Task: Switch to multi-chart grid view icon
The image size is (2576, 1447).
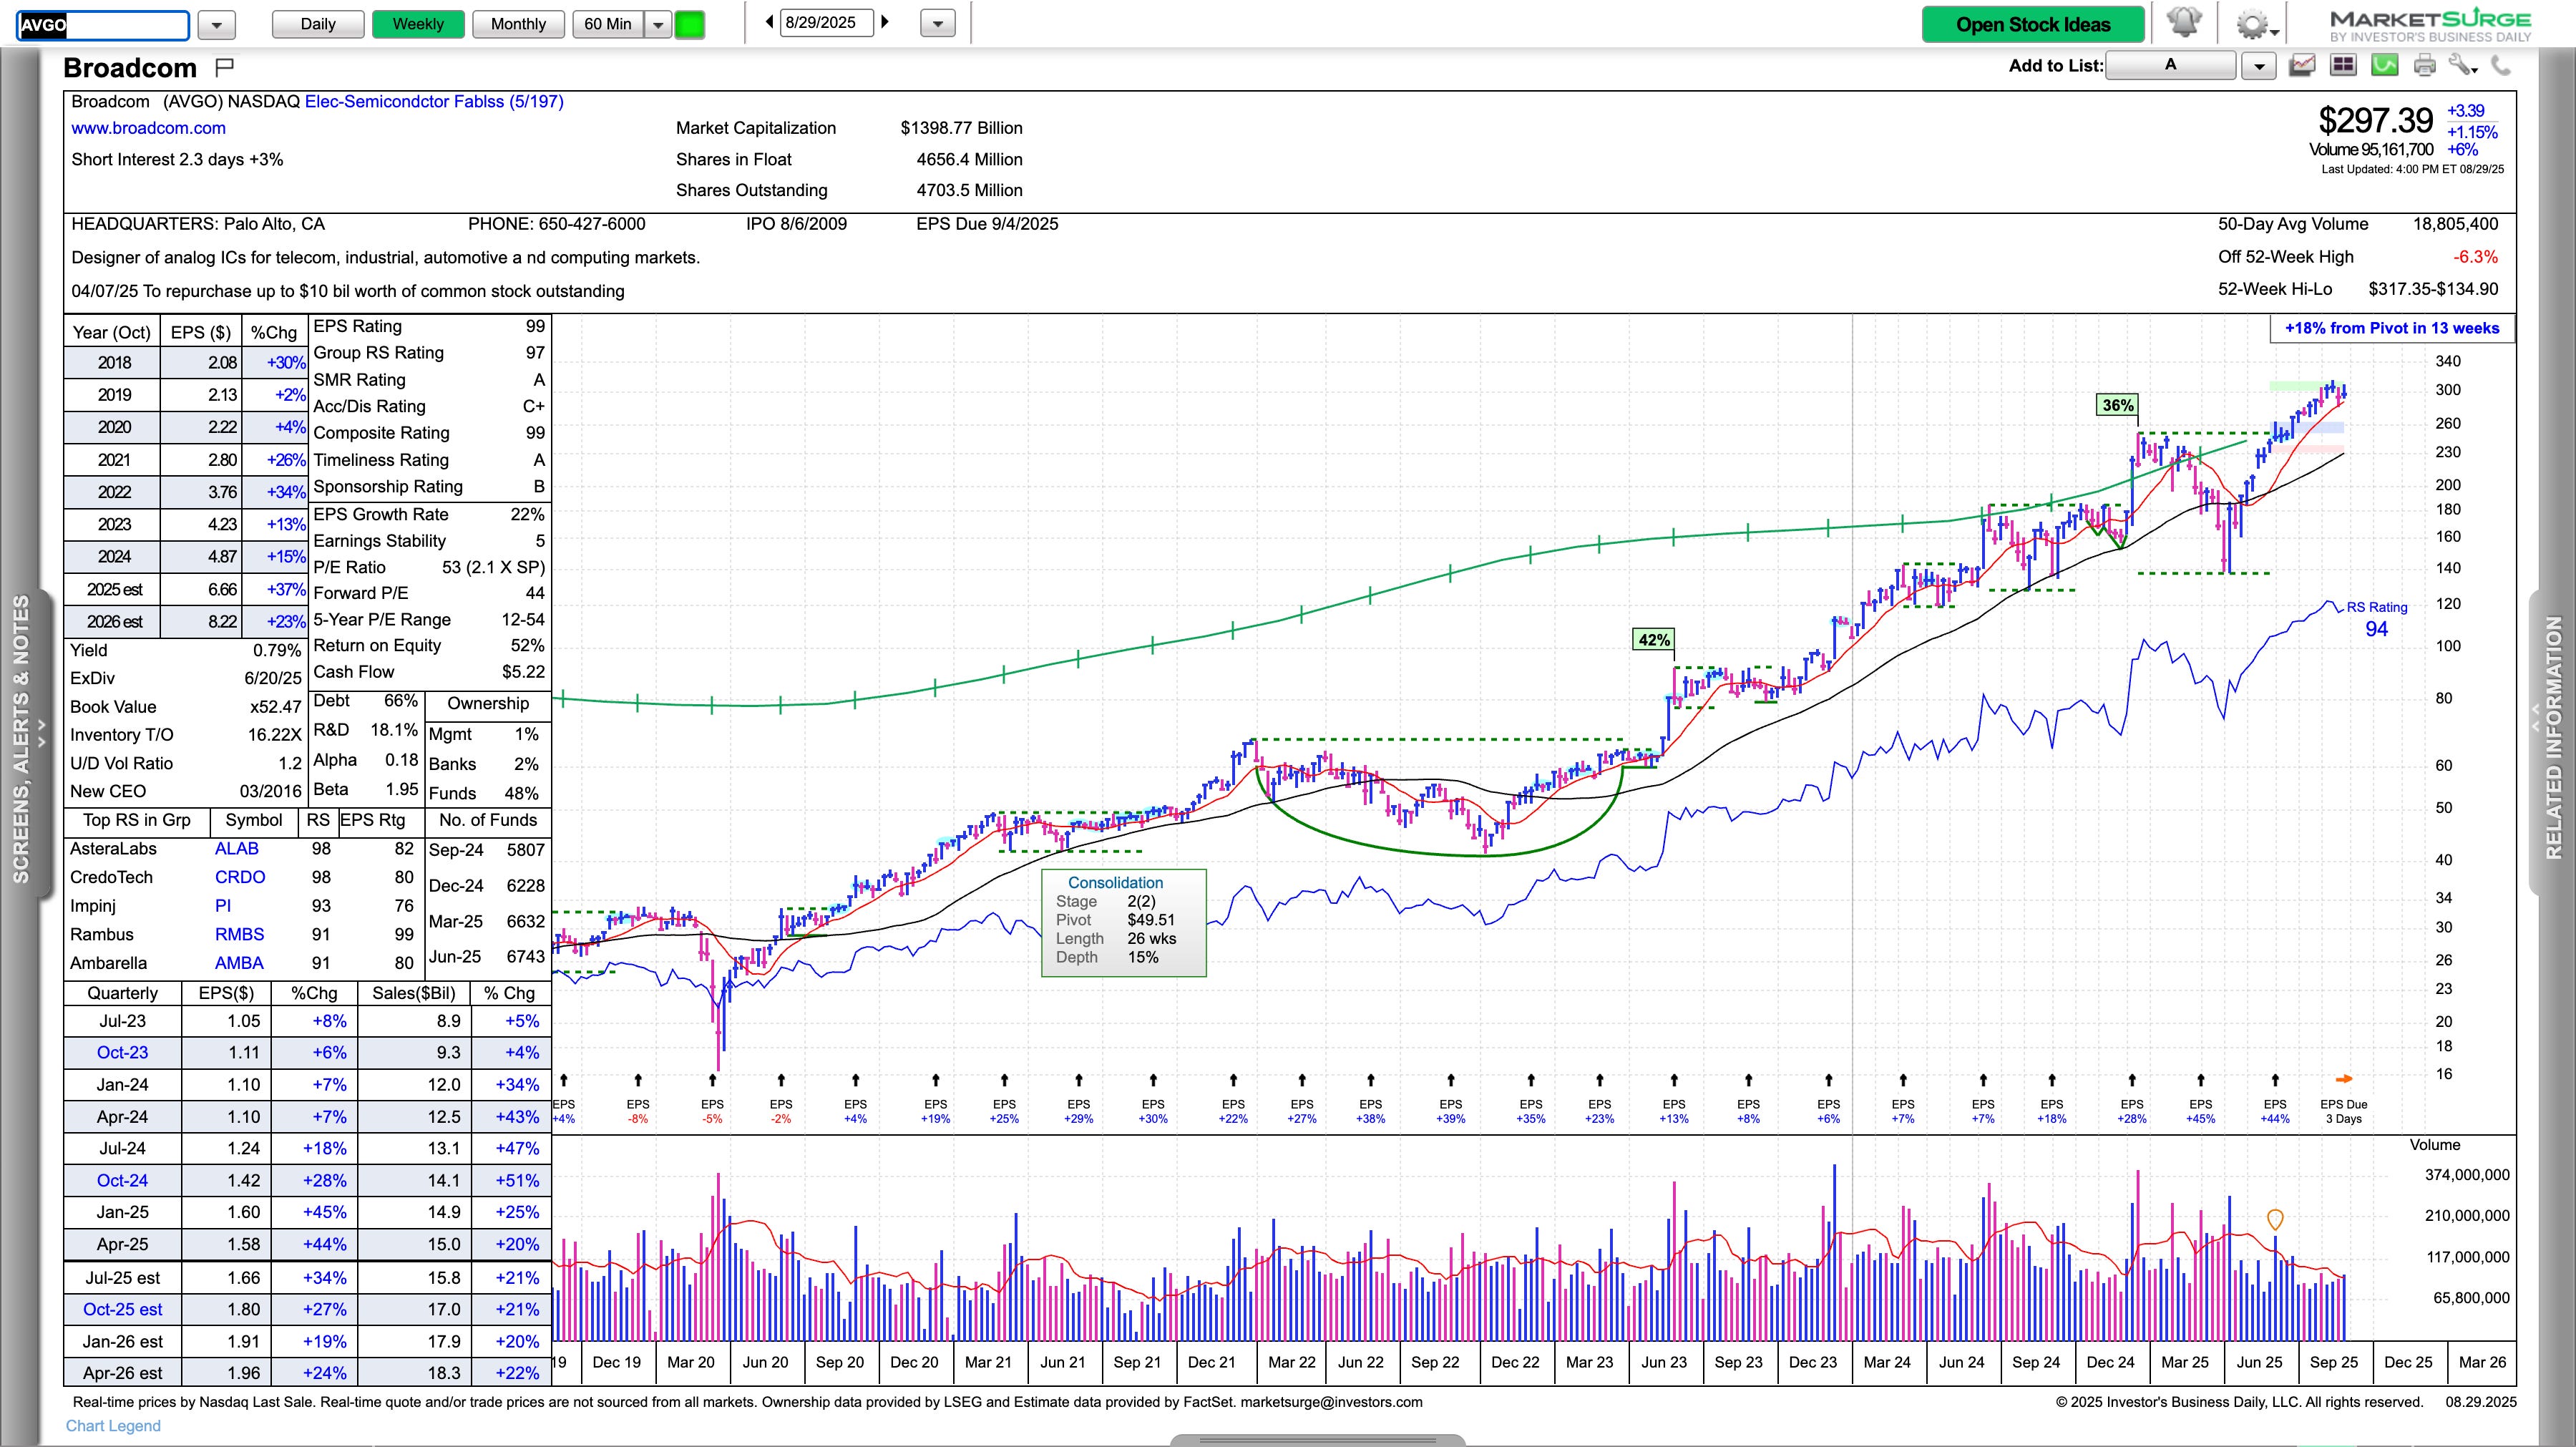Action: pos(2342,66)
